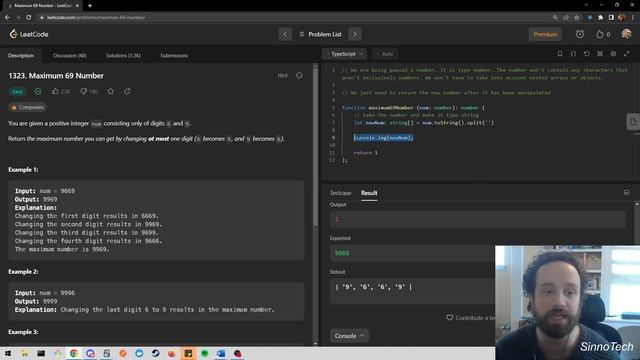Image resolution: width=640 pixels, height=360 pixels.
Task: Star the problem as favorite
Action: pyautogui.click(x=111, y=91)
